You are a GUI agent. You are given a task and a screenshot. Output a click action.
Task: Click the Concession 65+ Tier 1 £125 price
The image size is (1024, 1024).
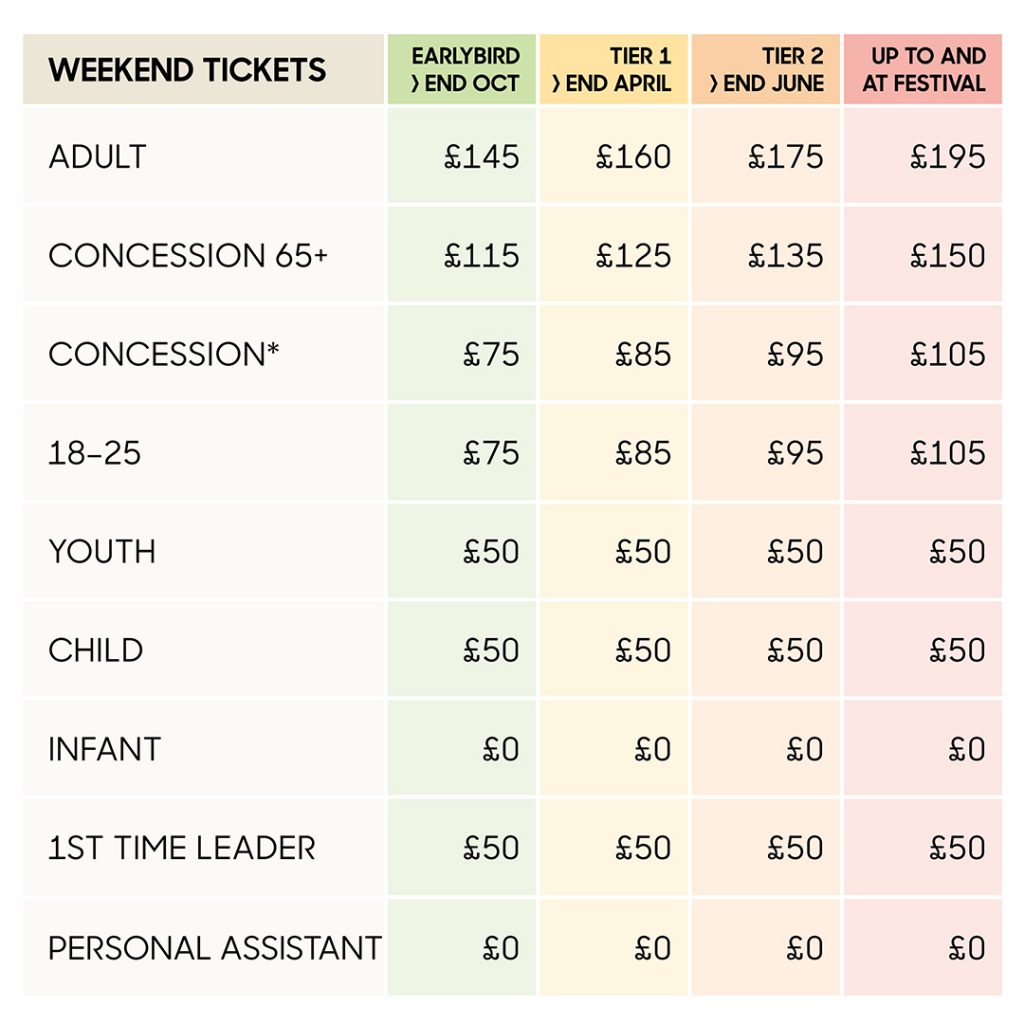coord(633,255)
